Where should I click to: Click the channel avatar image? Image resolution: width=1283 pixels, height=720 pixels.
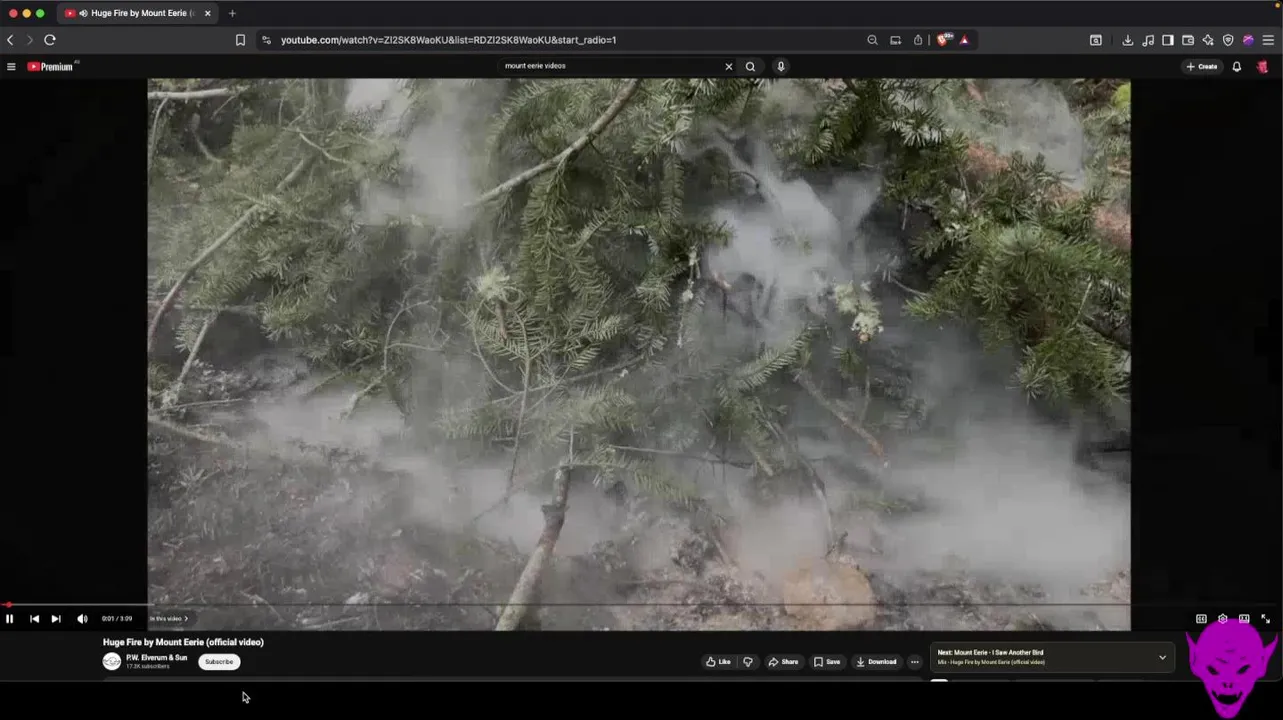(x=112, y=662)
